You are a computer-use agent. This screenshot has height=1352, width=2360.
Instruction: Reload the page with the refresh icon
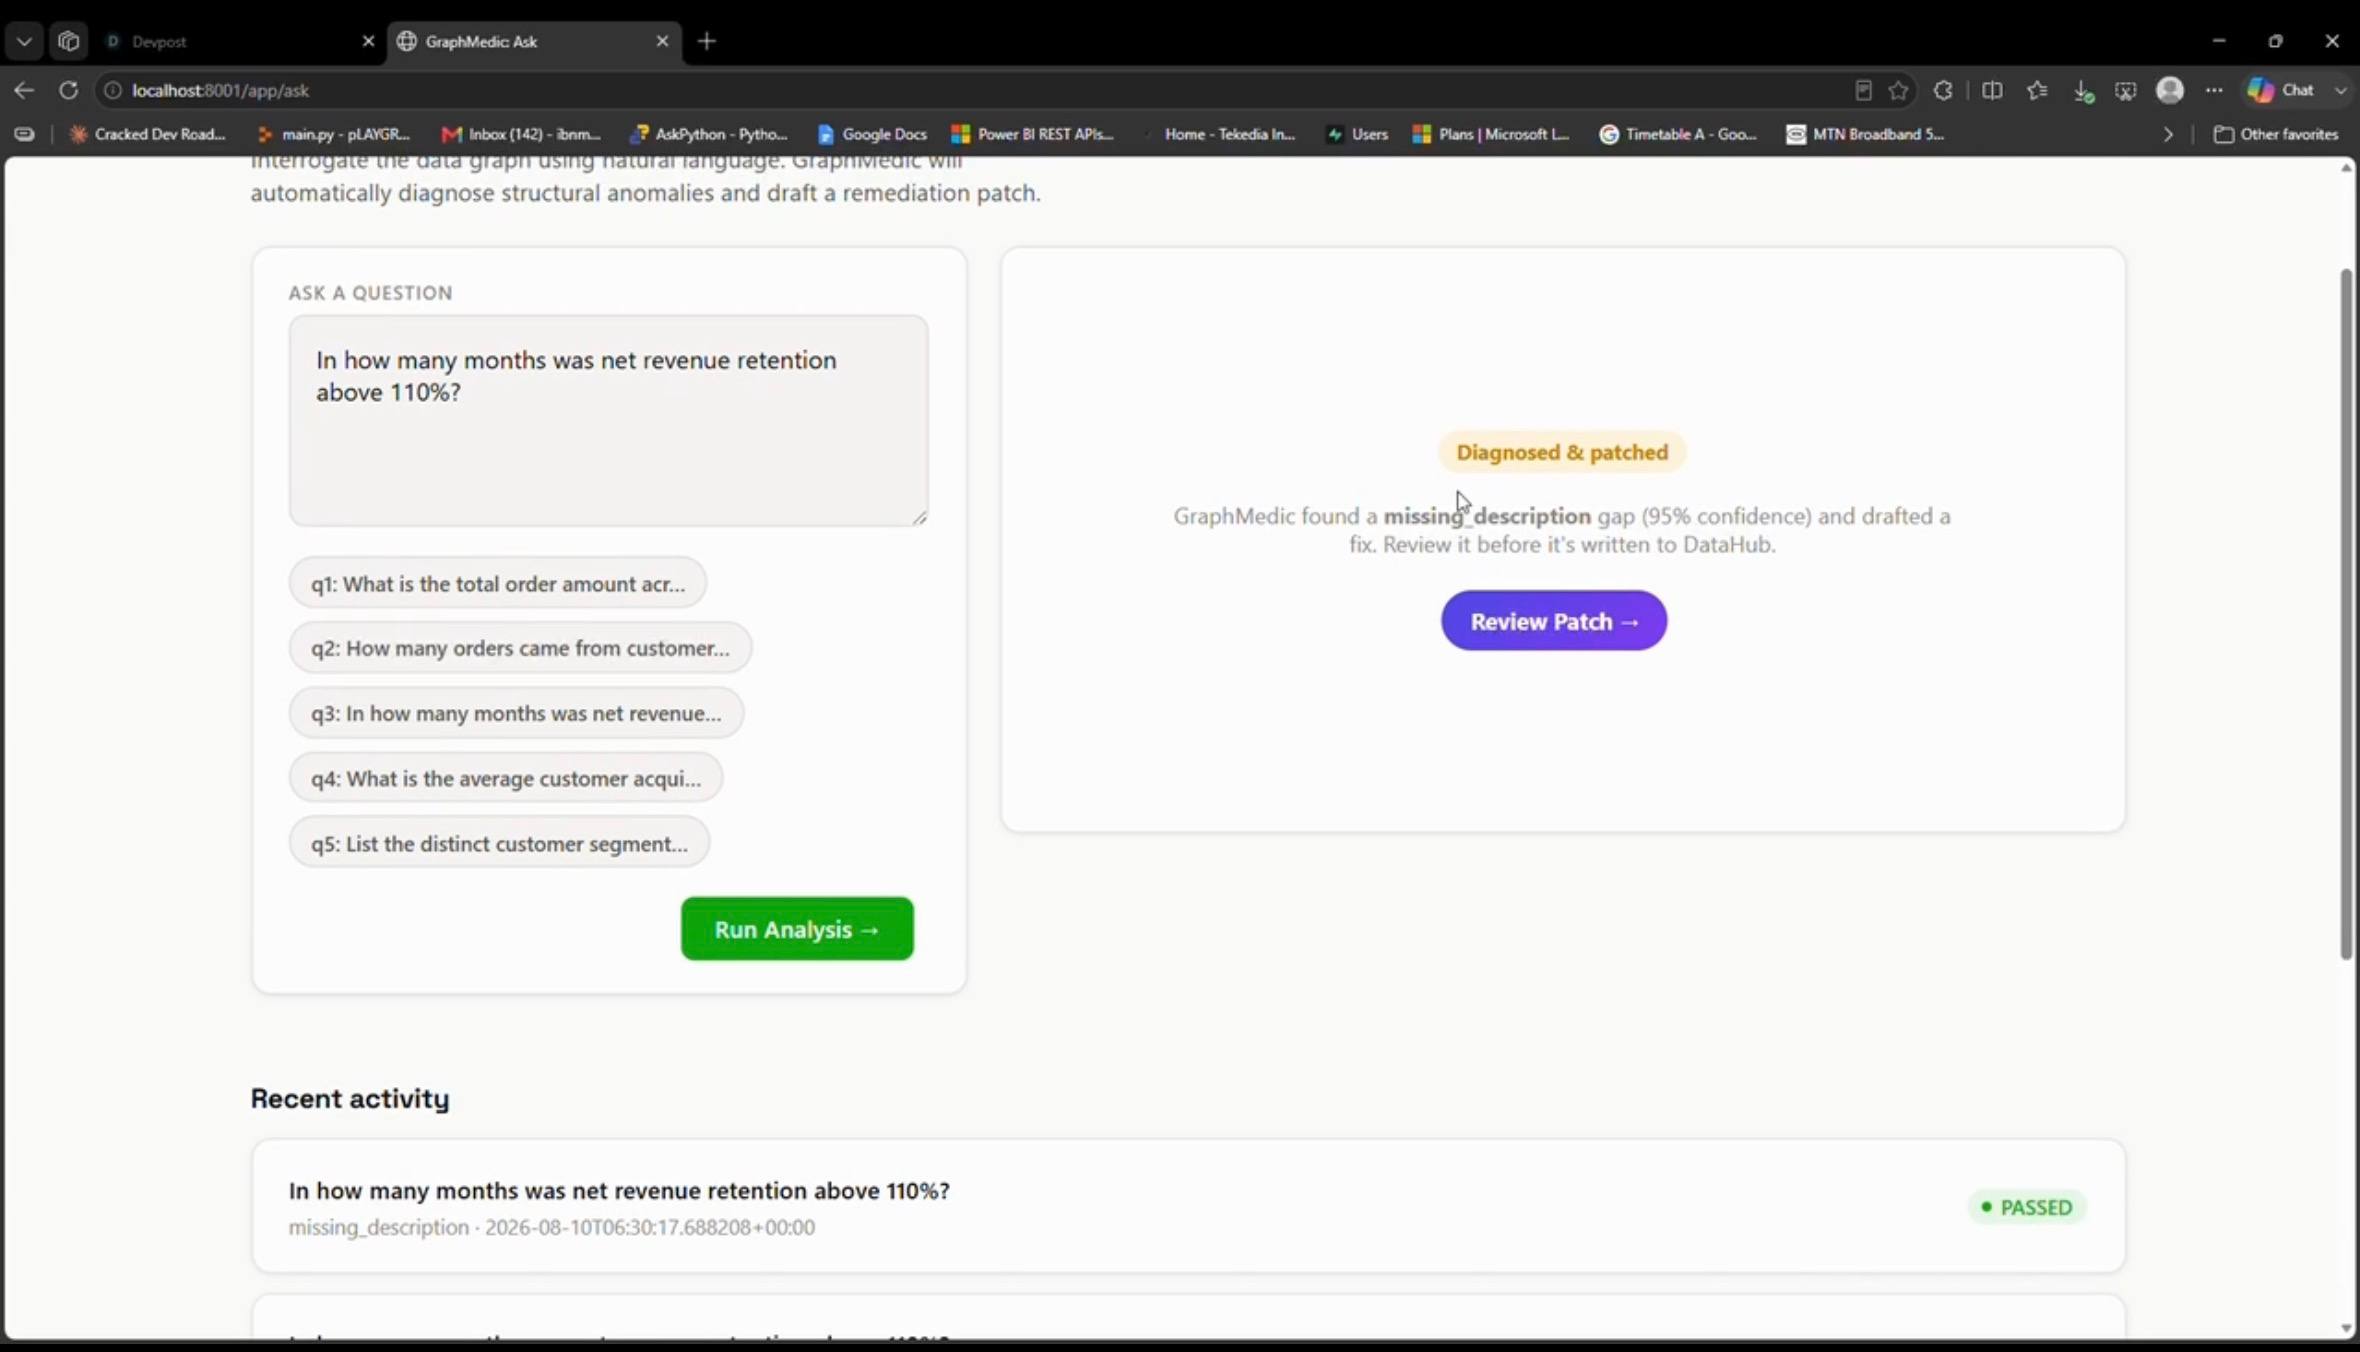click(68, 90)
